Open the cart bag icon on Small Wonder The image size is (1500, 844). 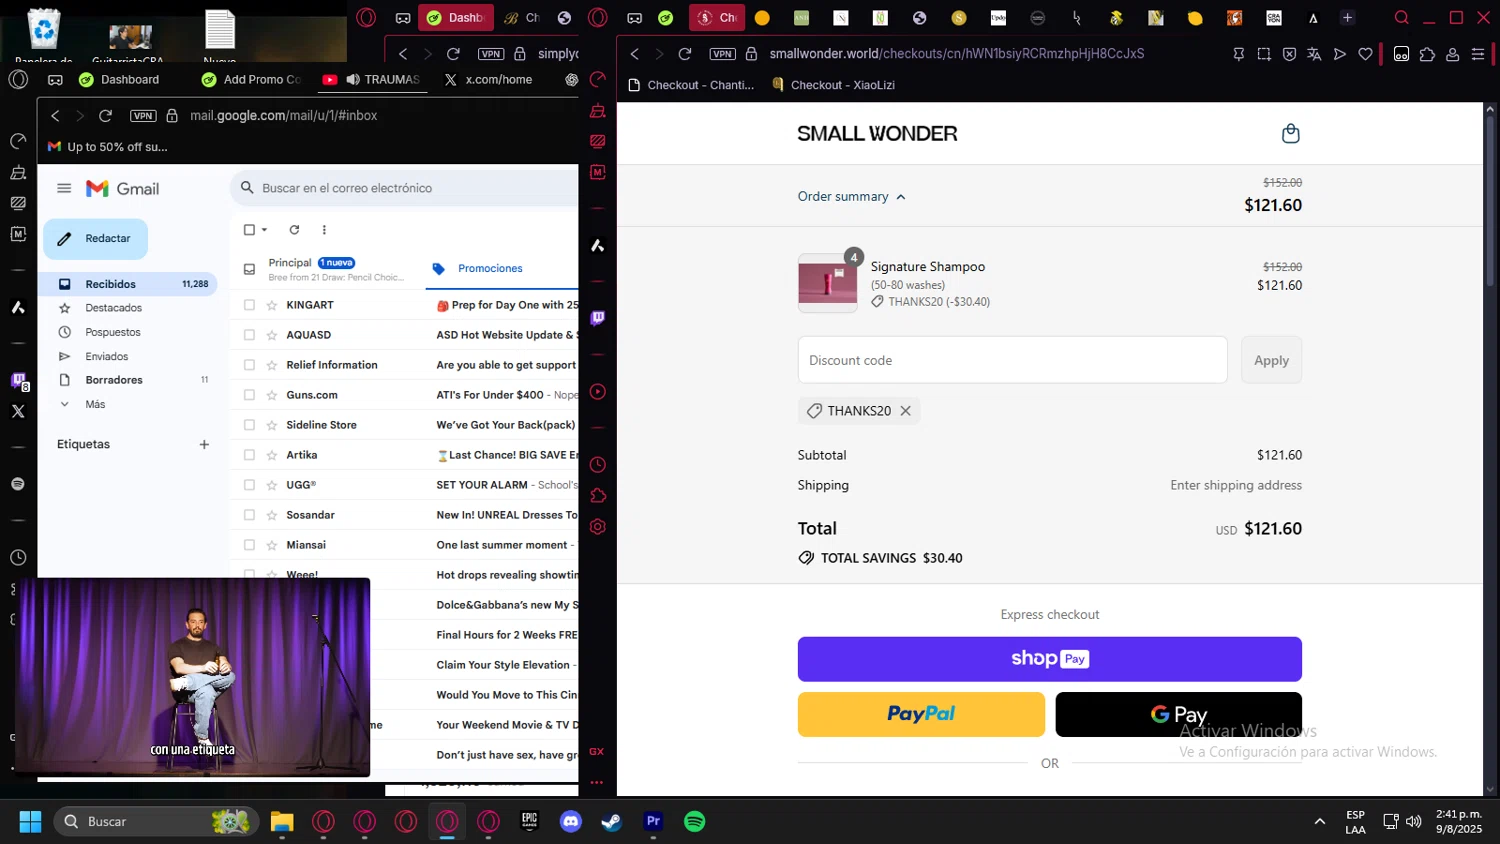(x=1290, y=133)
